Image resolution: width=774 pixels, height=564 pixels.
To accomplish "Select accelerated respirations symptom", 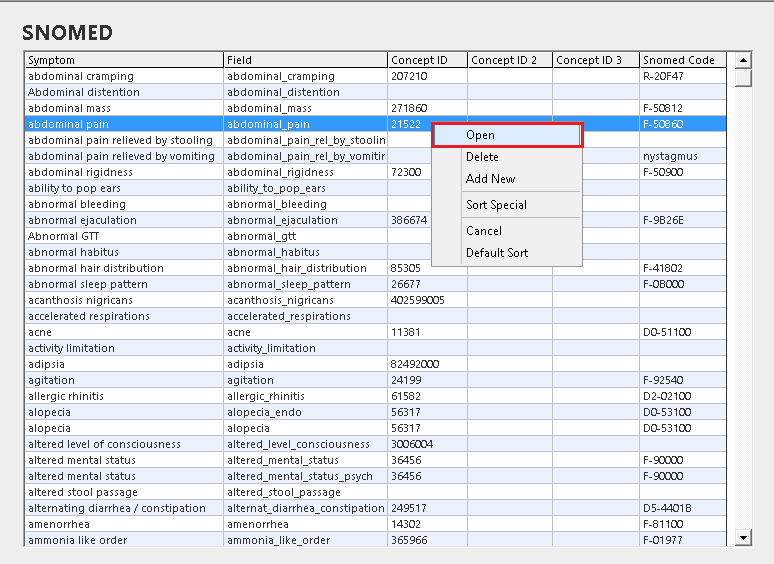I will (124, 316).
